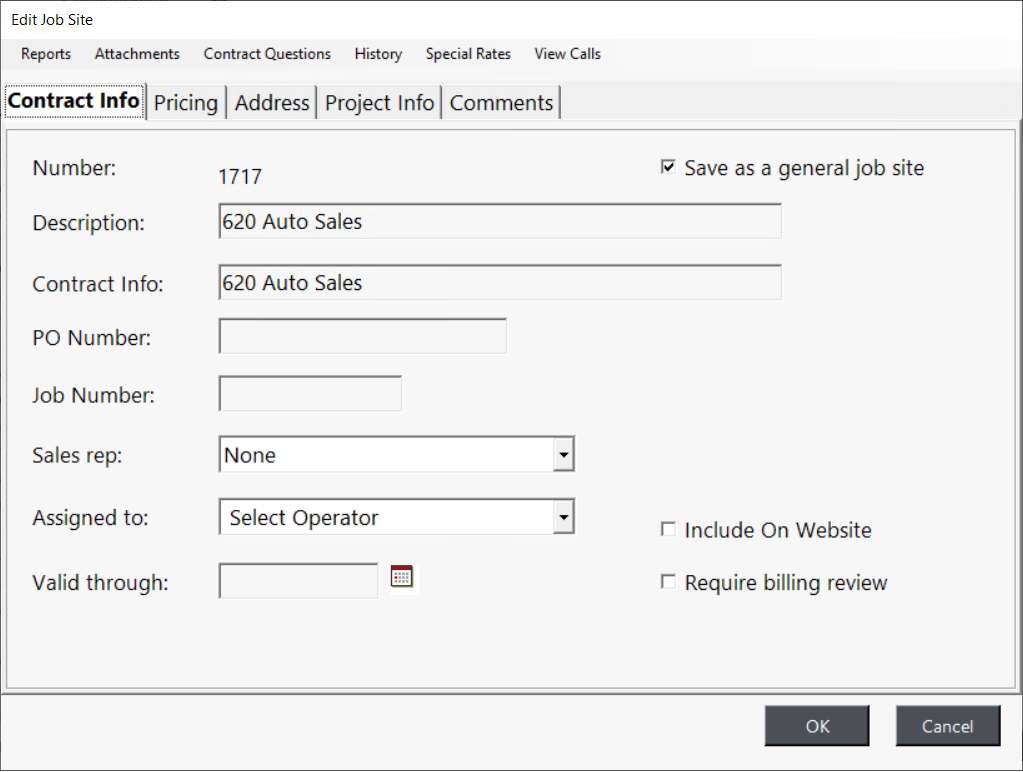Screen dimensions: 1023x772
Task: Click the PO Number input field
Action: coord(362,336)
